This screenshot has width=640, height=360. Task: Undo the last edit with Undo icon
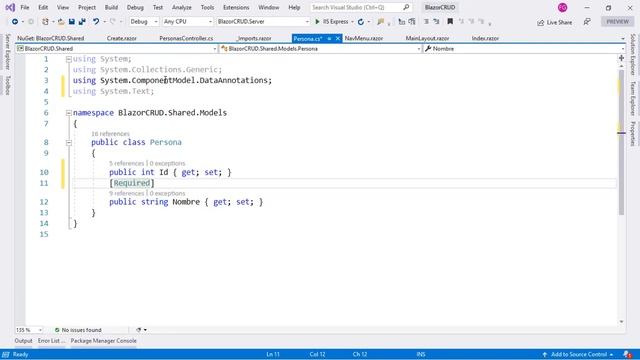coord(96,22)
